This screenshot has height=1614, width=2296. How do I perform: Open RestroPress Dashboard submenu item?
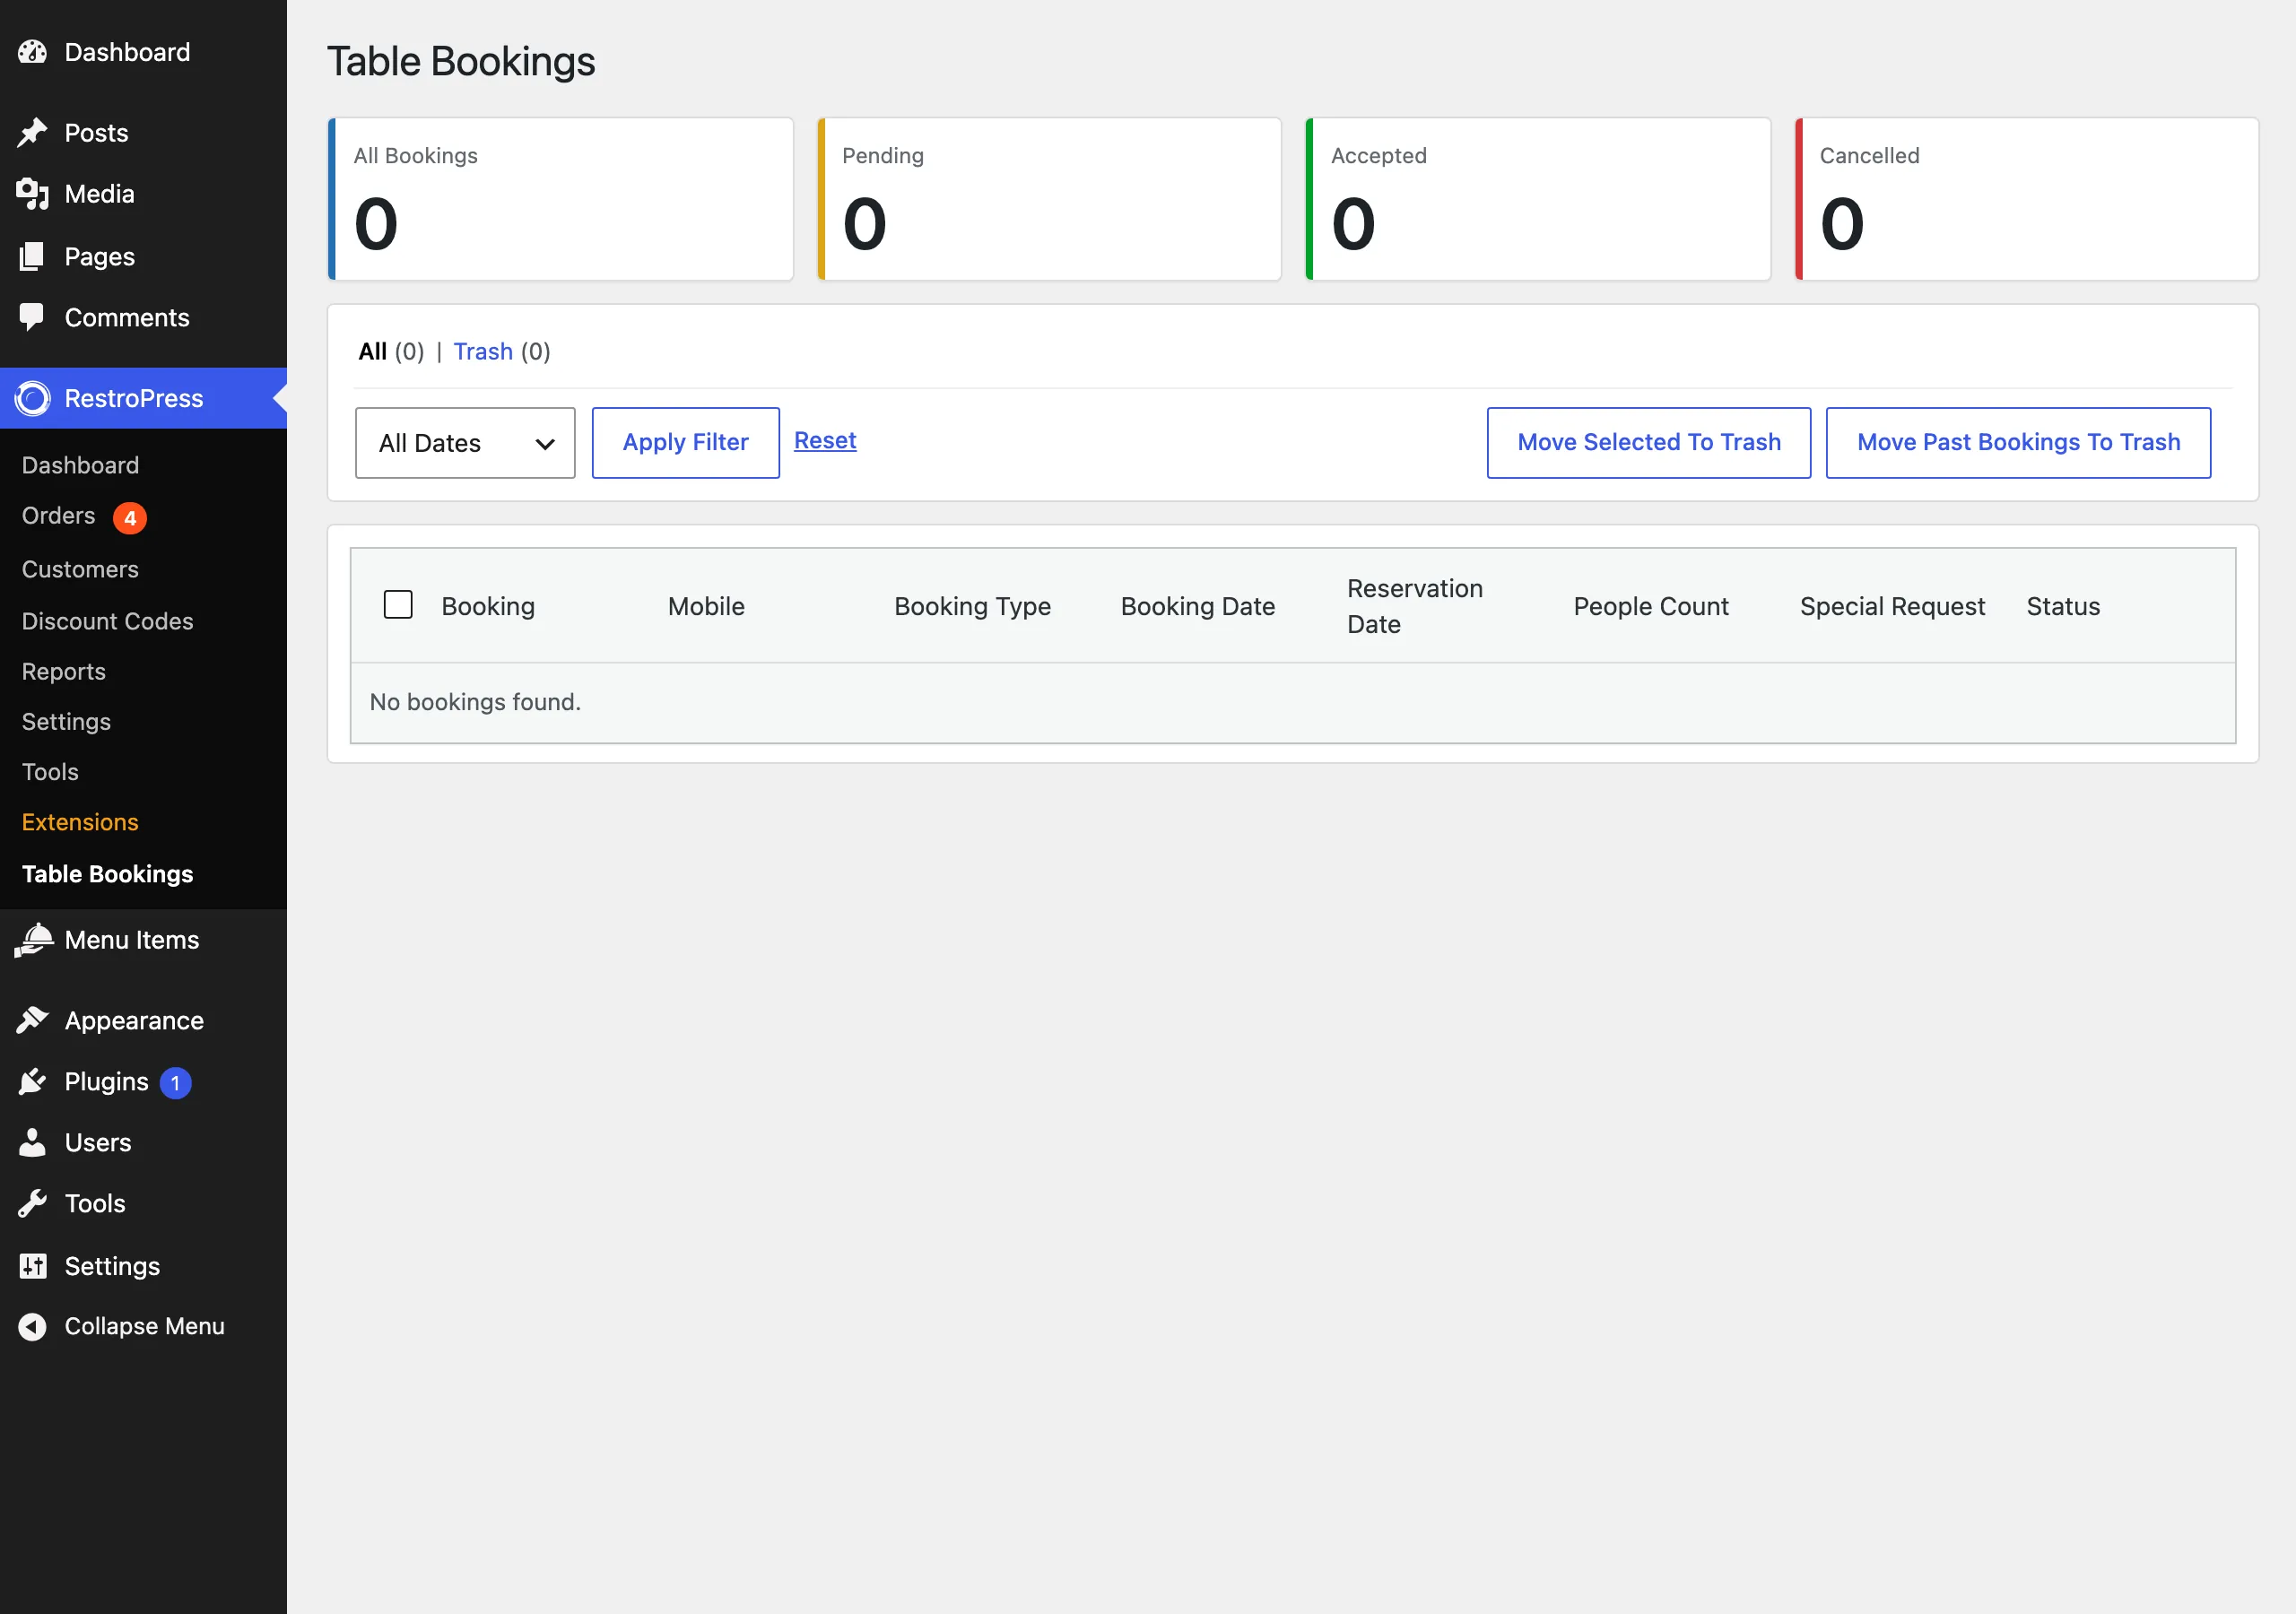point(80,465)
